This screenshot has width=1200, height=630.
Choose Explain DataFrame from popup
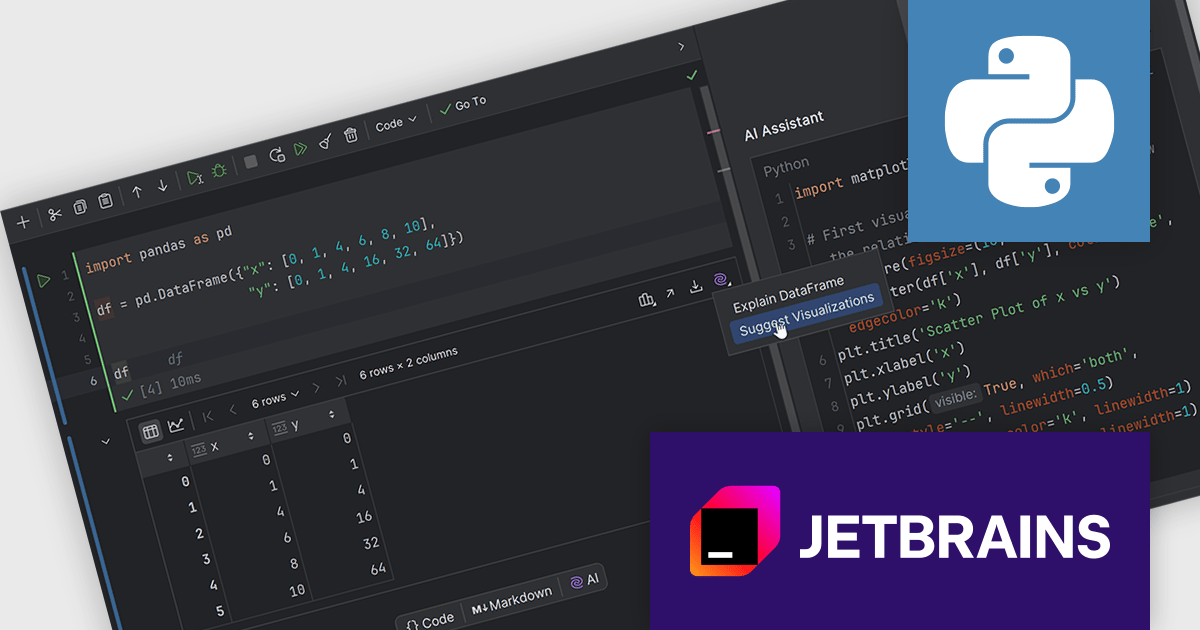click(789, 295)
